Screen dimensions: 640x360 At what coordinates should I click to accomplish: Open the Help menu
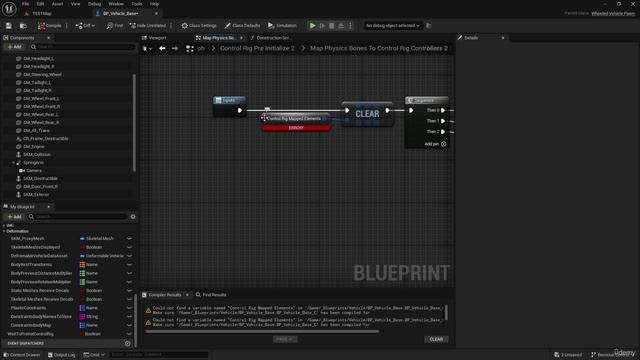point(154,4)
